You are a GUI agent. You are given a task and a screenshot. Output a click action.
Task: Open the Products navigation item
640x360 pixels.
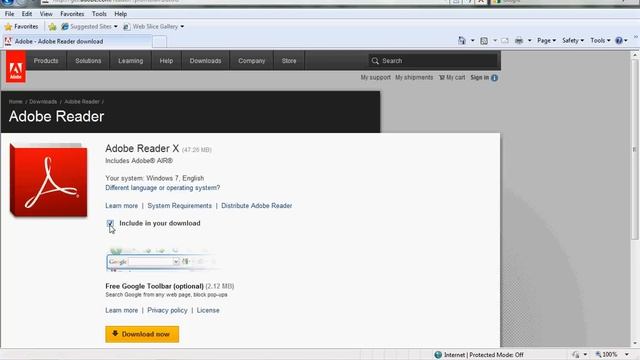point(46,61)
